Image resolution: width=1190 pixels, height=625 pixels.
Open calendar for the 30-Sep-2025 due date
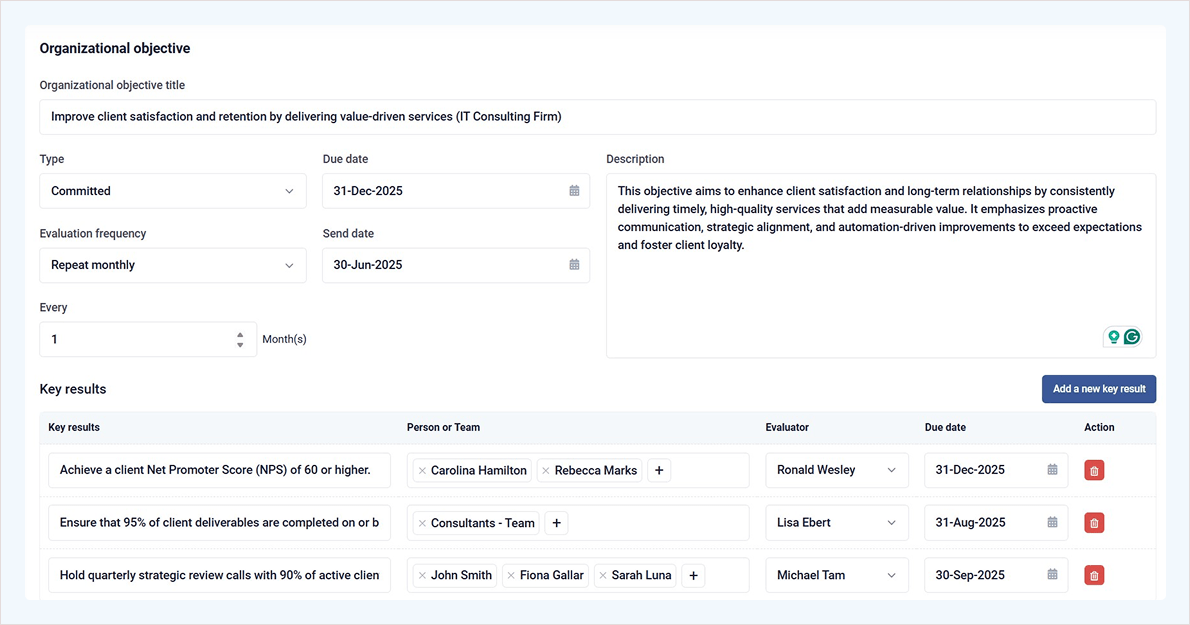(1051, 575)
